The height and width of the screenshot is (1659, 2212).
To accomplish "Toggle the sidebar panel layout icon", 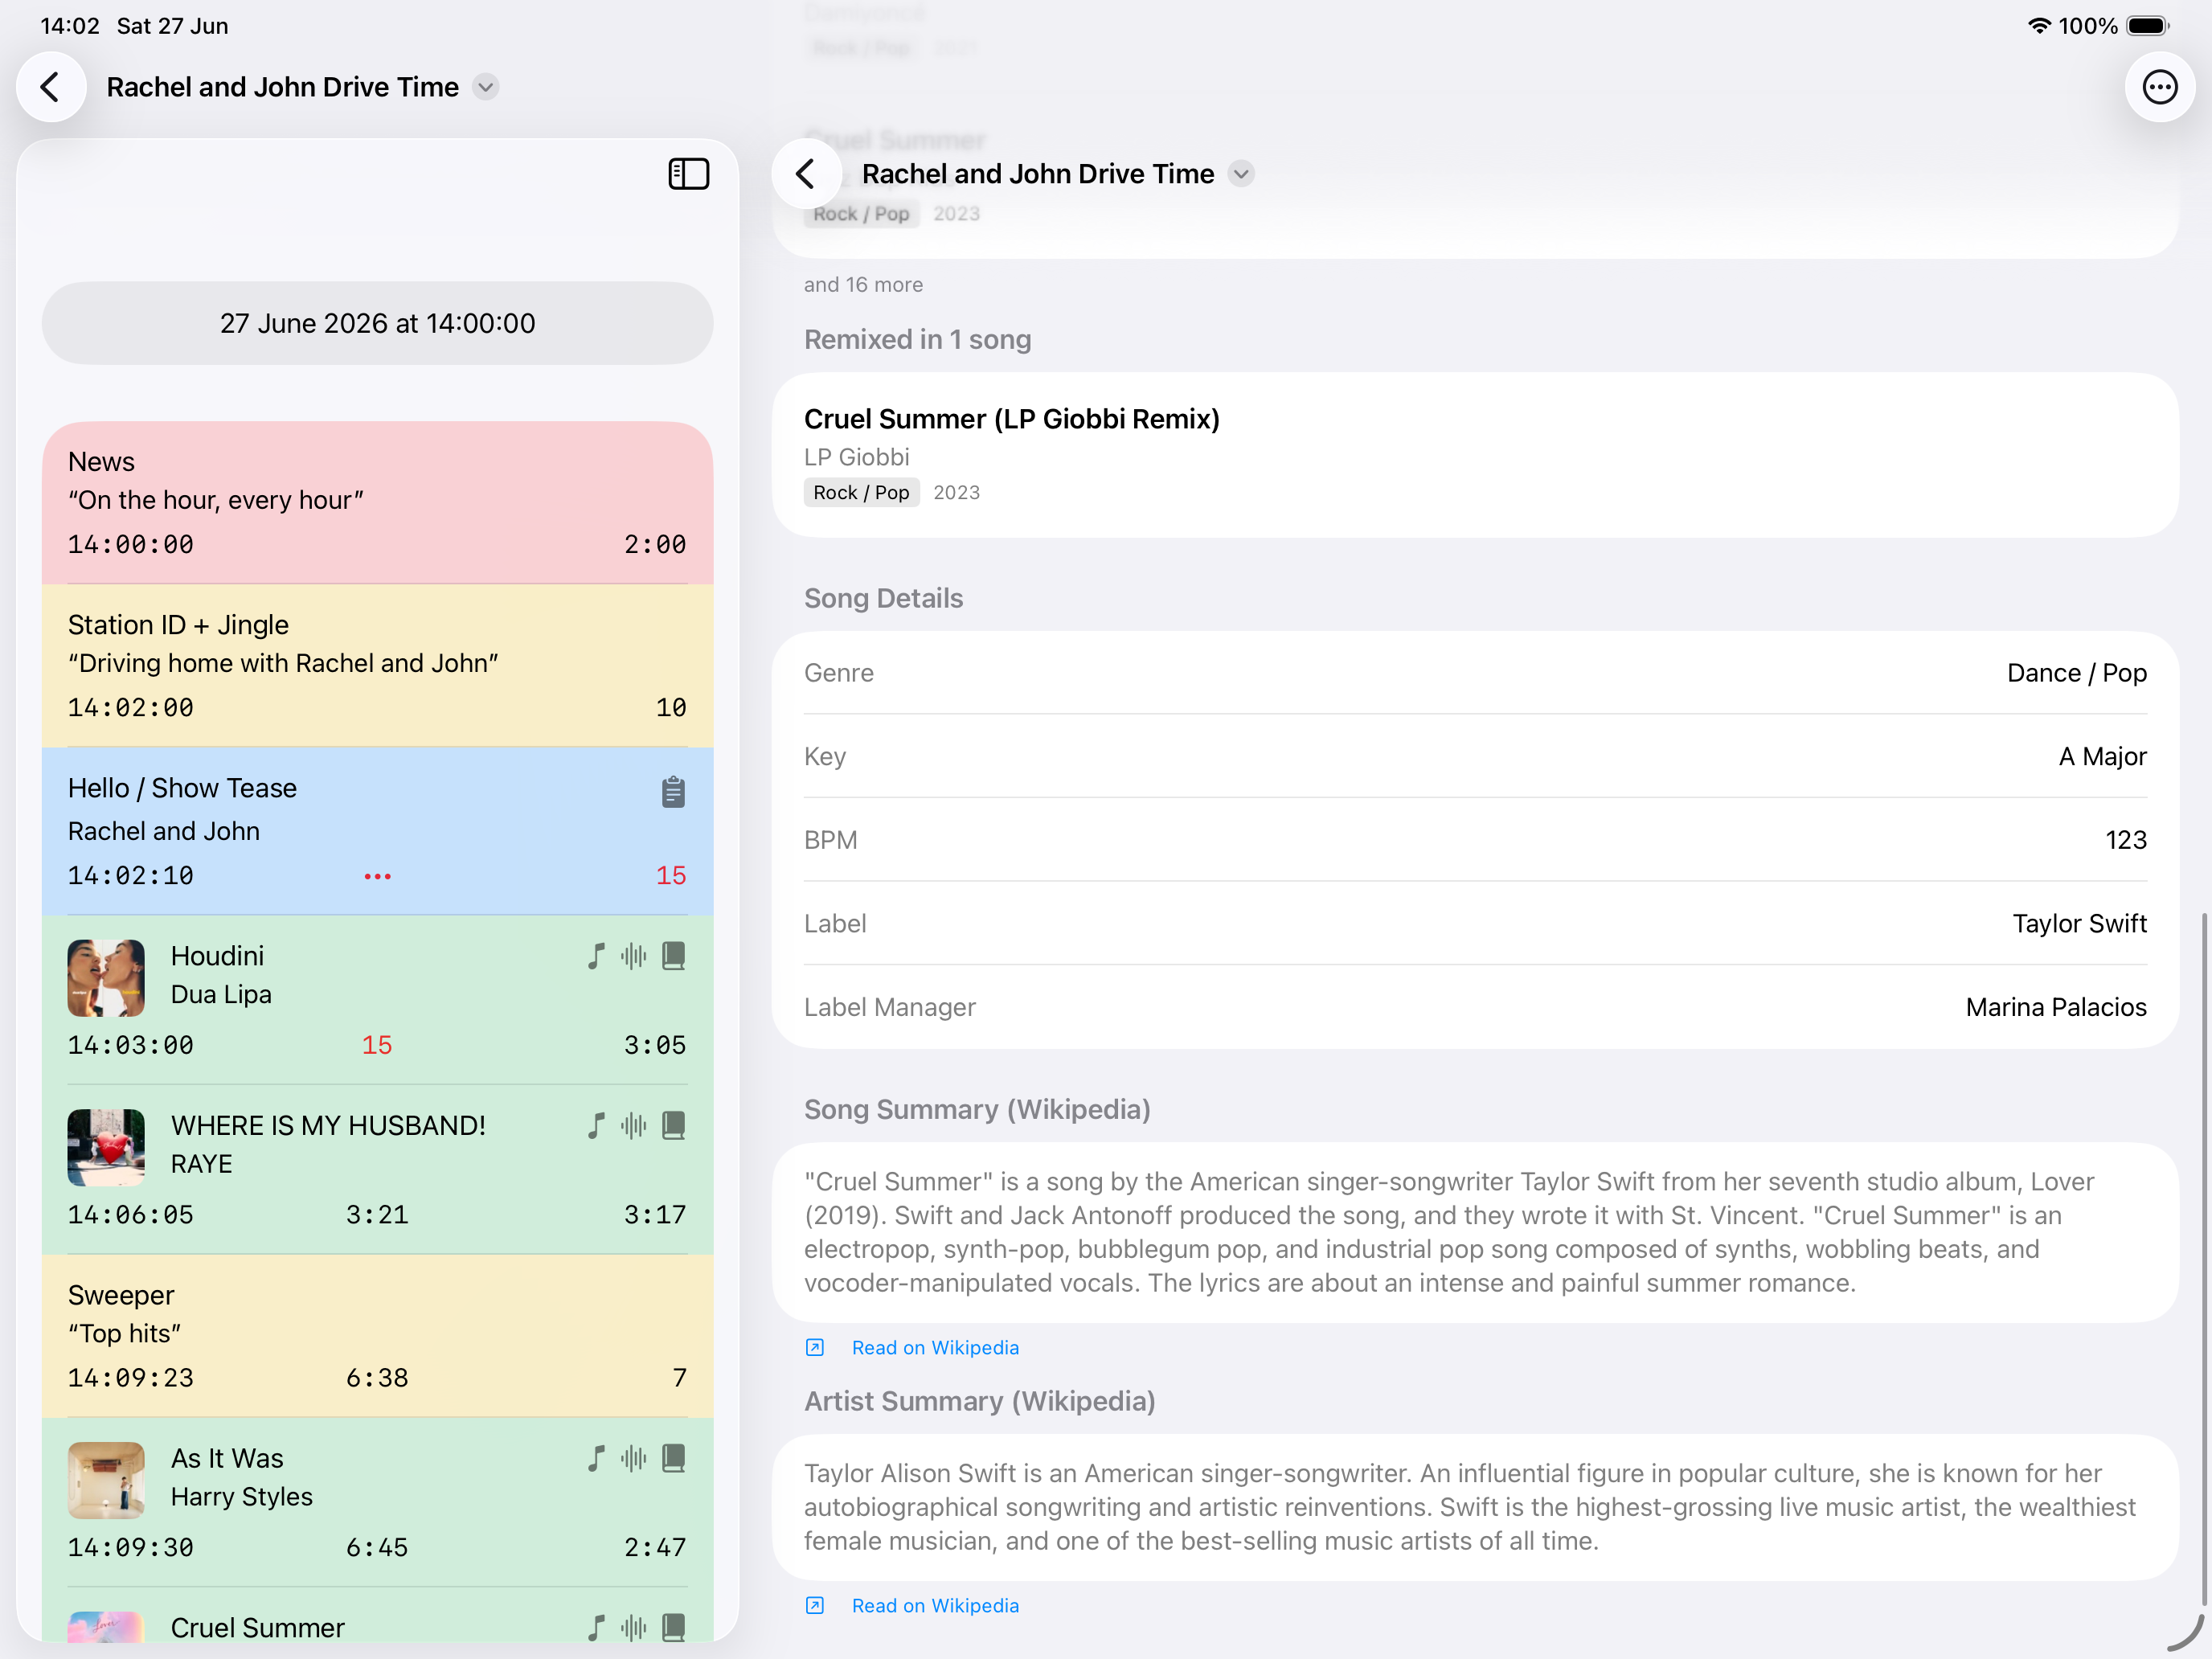I will click(689, 174).
